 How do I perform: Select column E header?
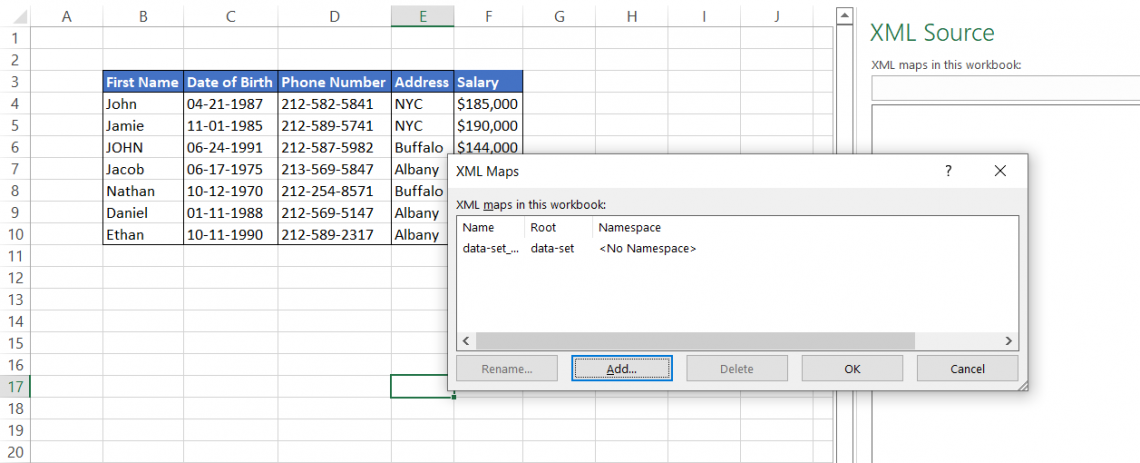pyautogui.click(x=423, y=16)
